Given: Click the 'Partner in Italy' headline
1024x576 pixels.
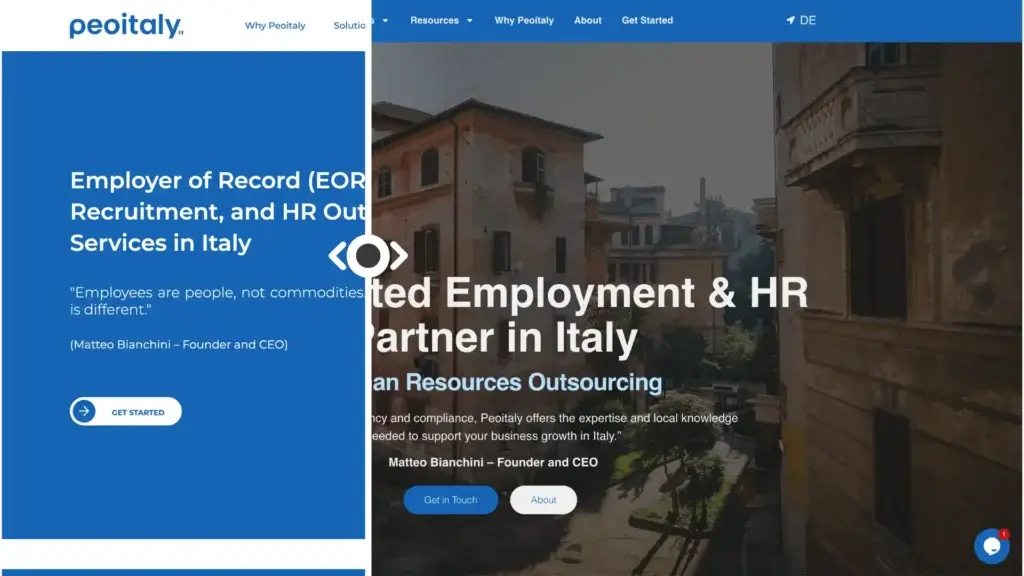Looking at the screenshot, I should [x=505, y=338].
